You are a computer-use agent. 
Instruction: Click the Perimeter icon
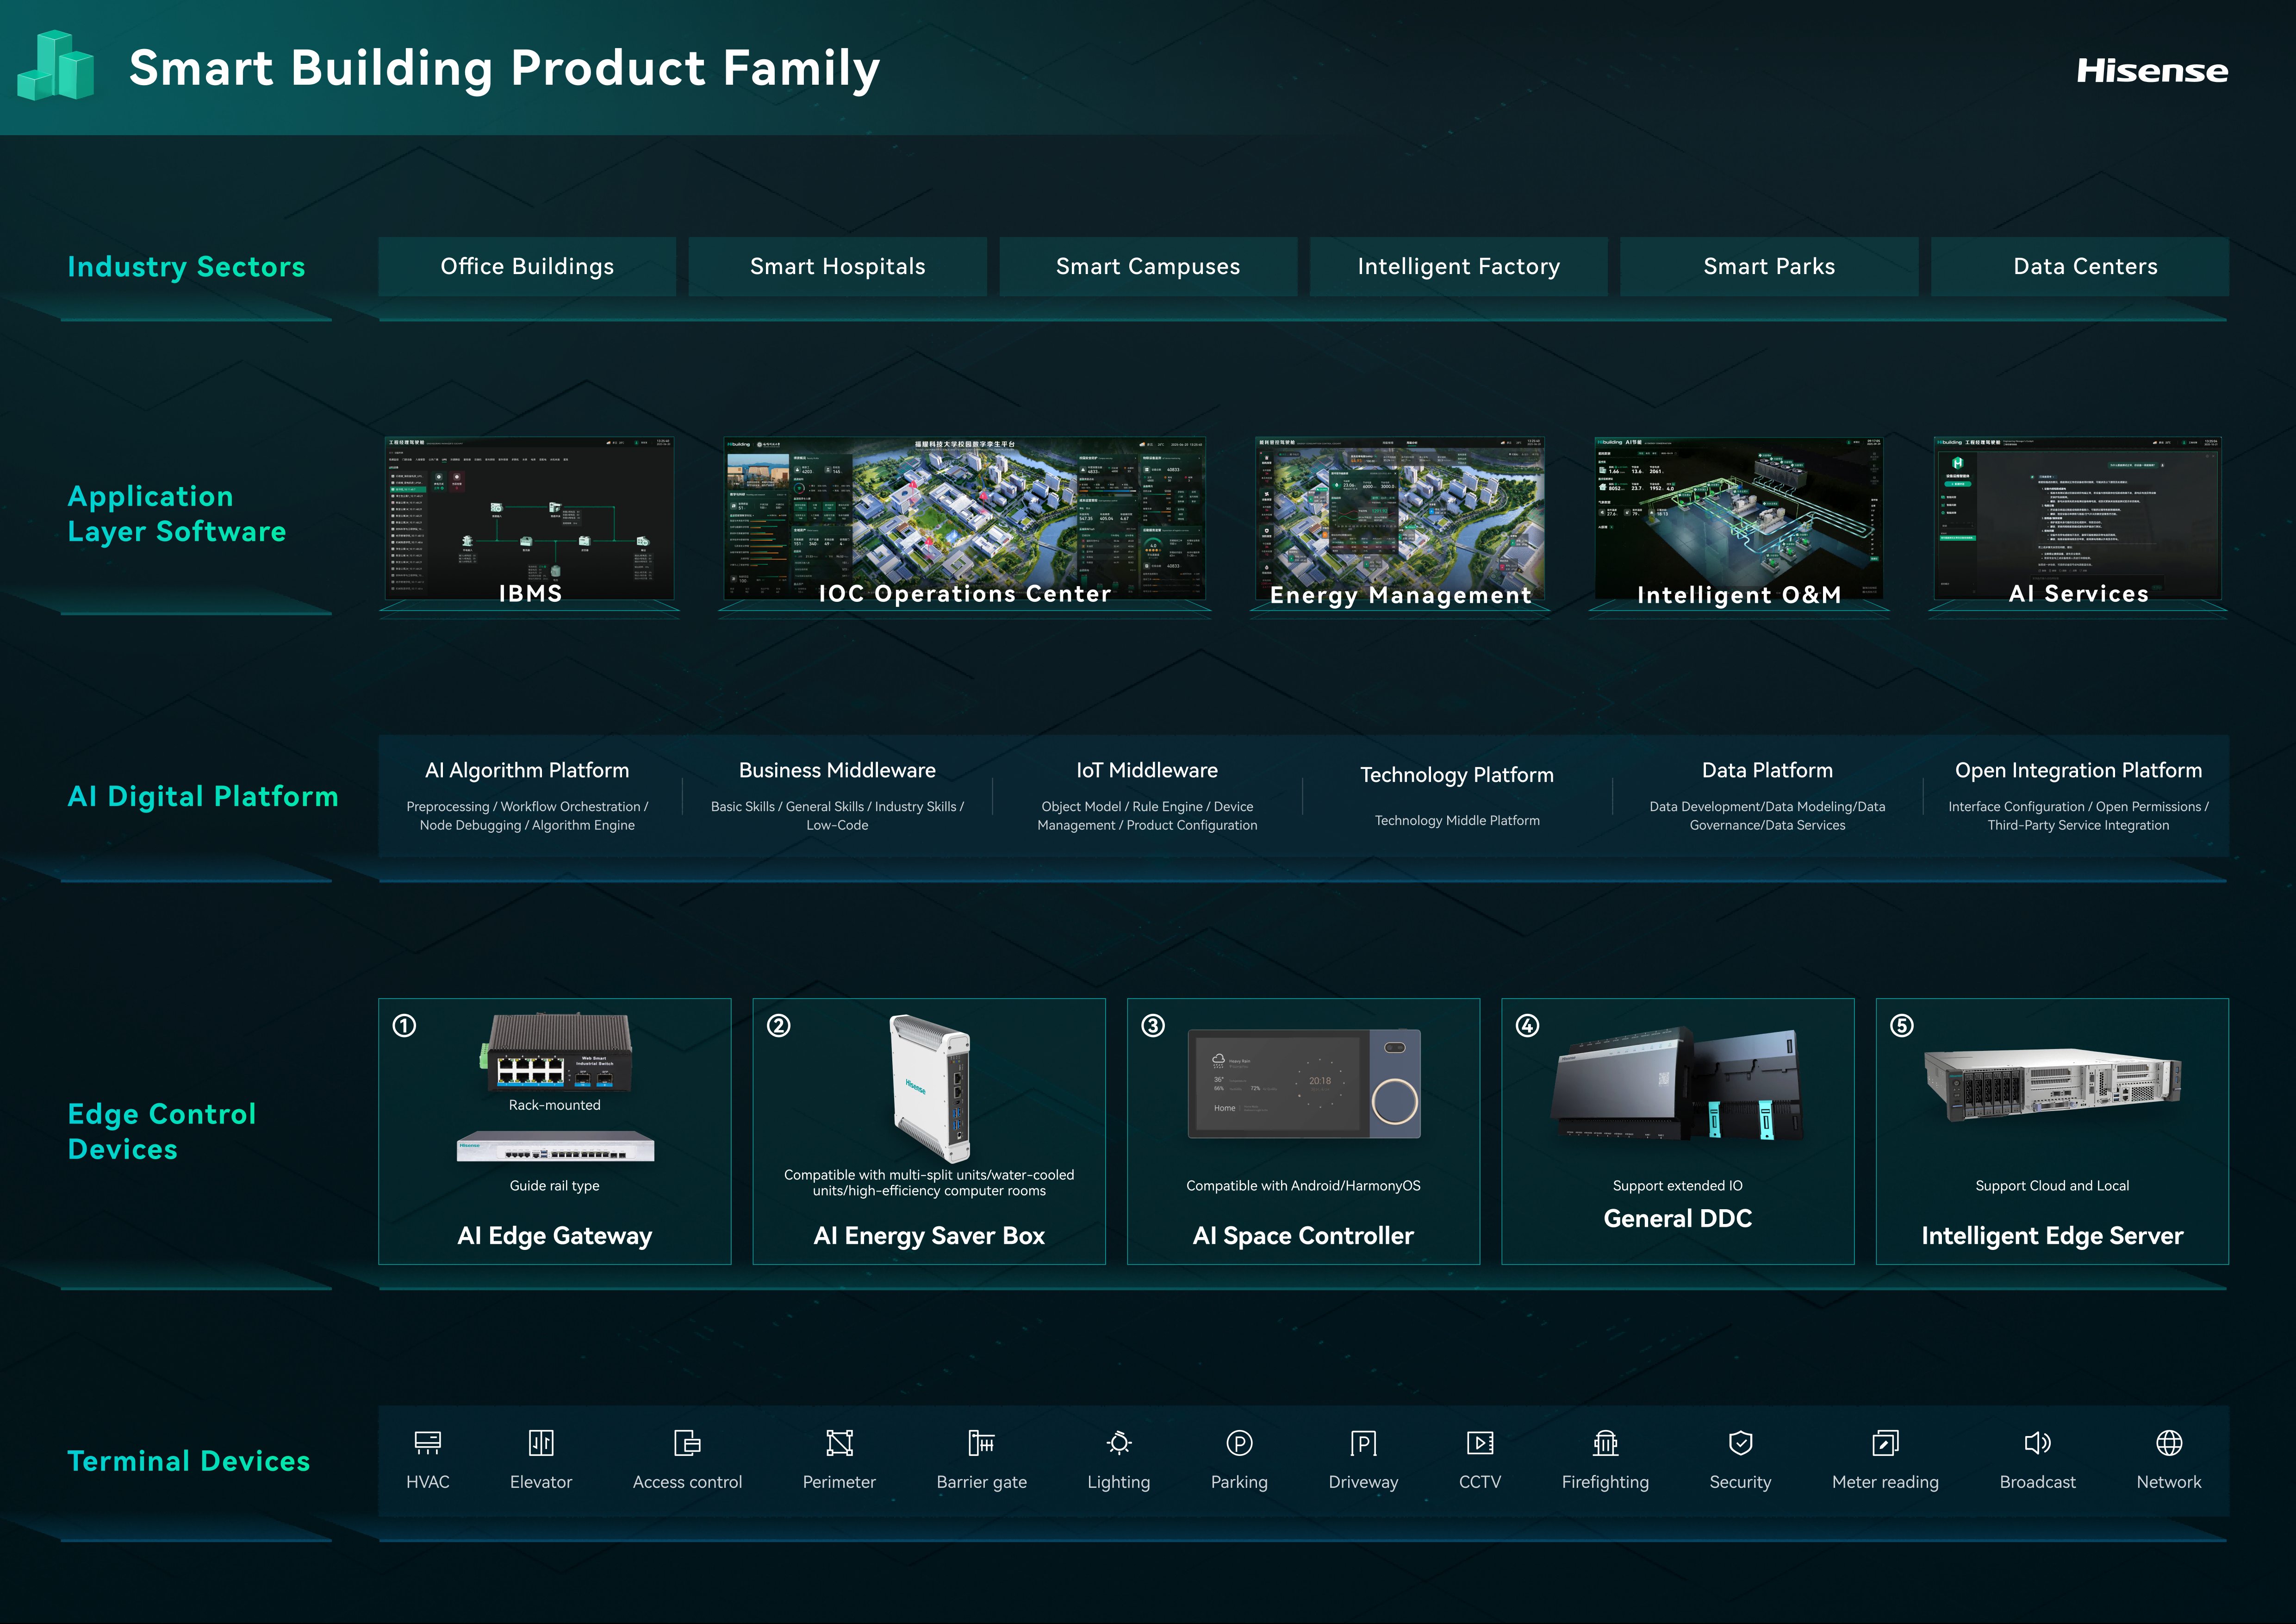(839, 1442)
